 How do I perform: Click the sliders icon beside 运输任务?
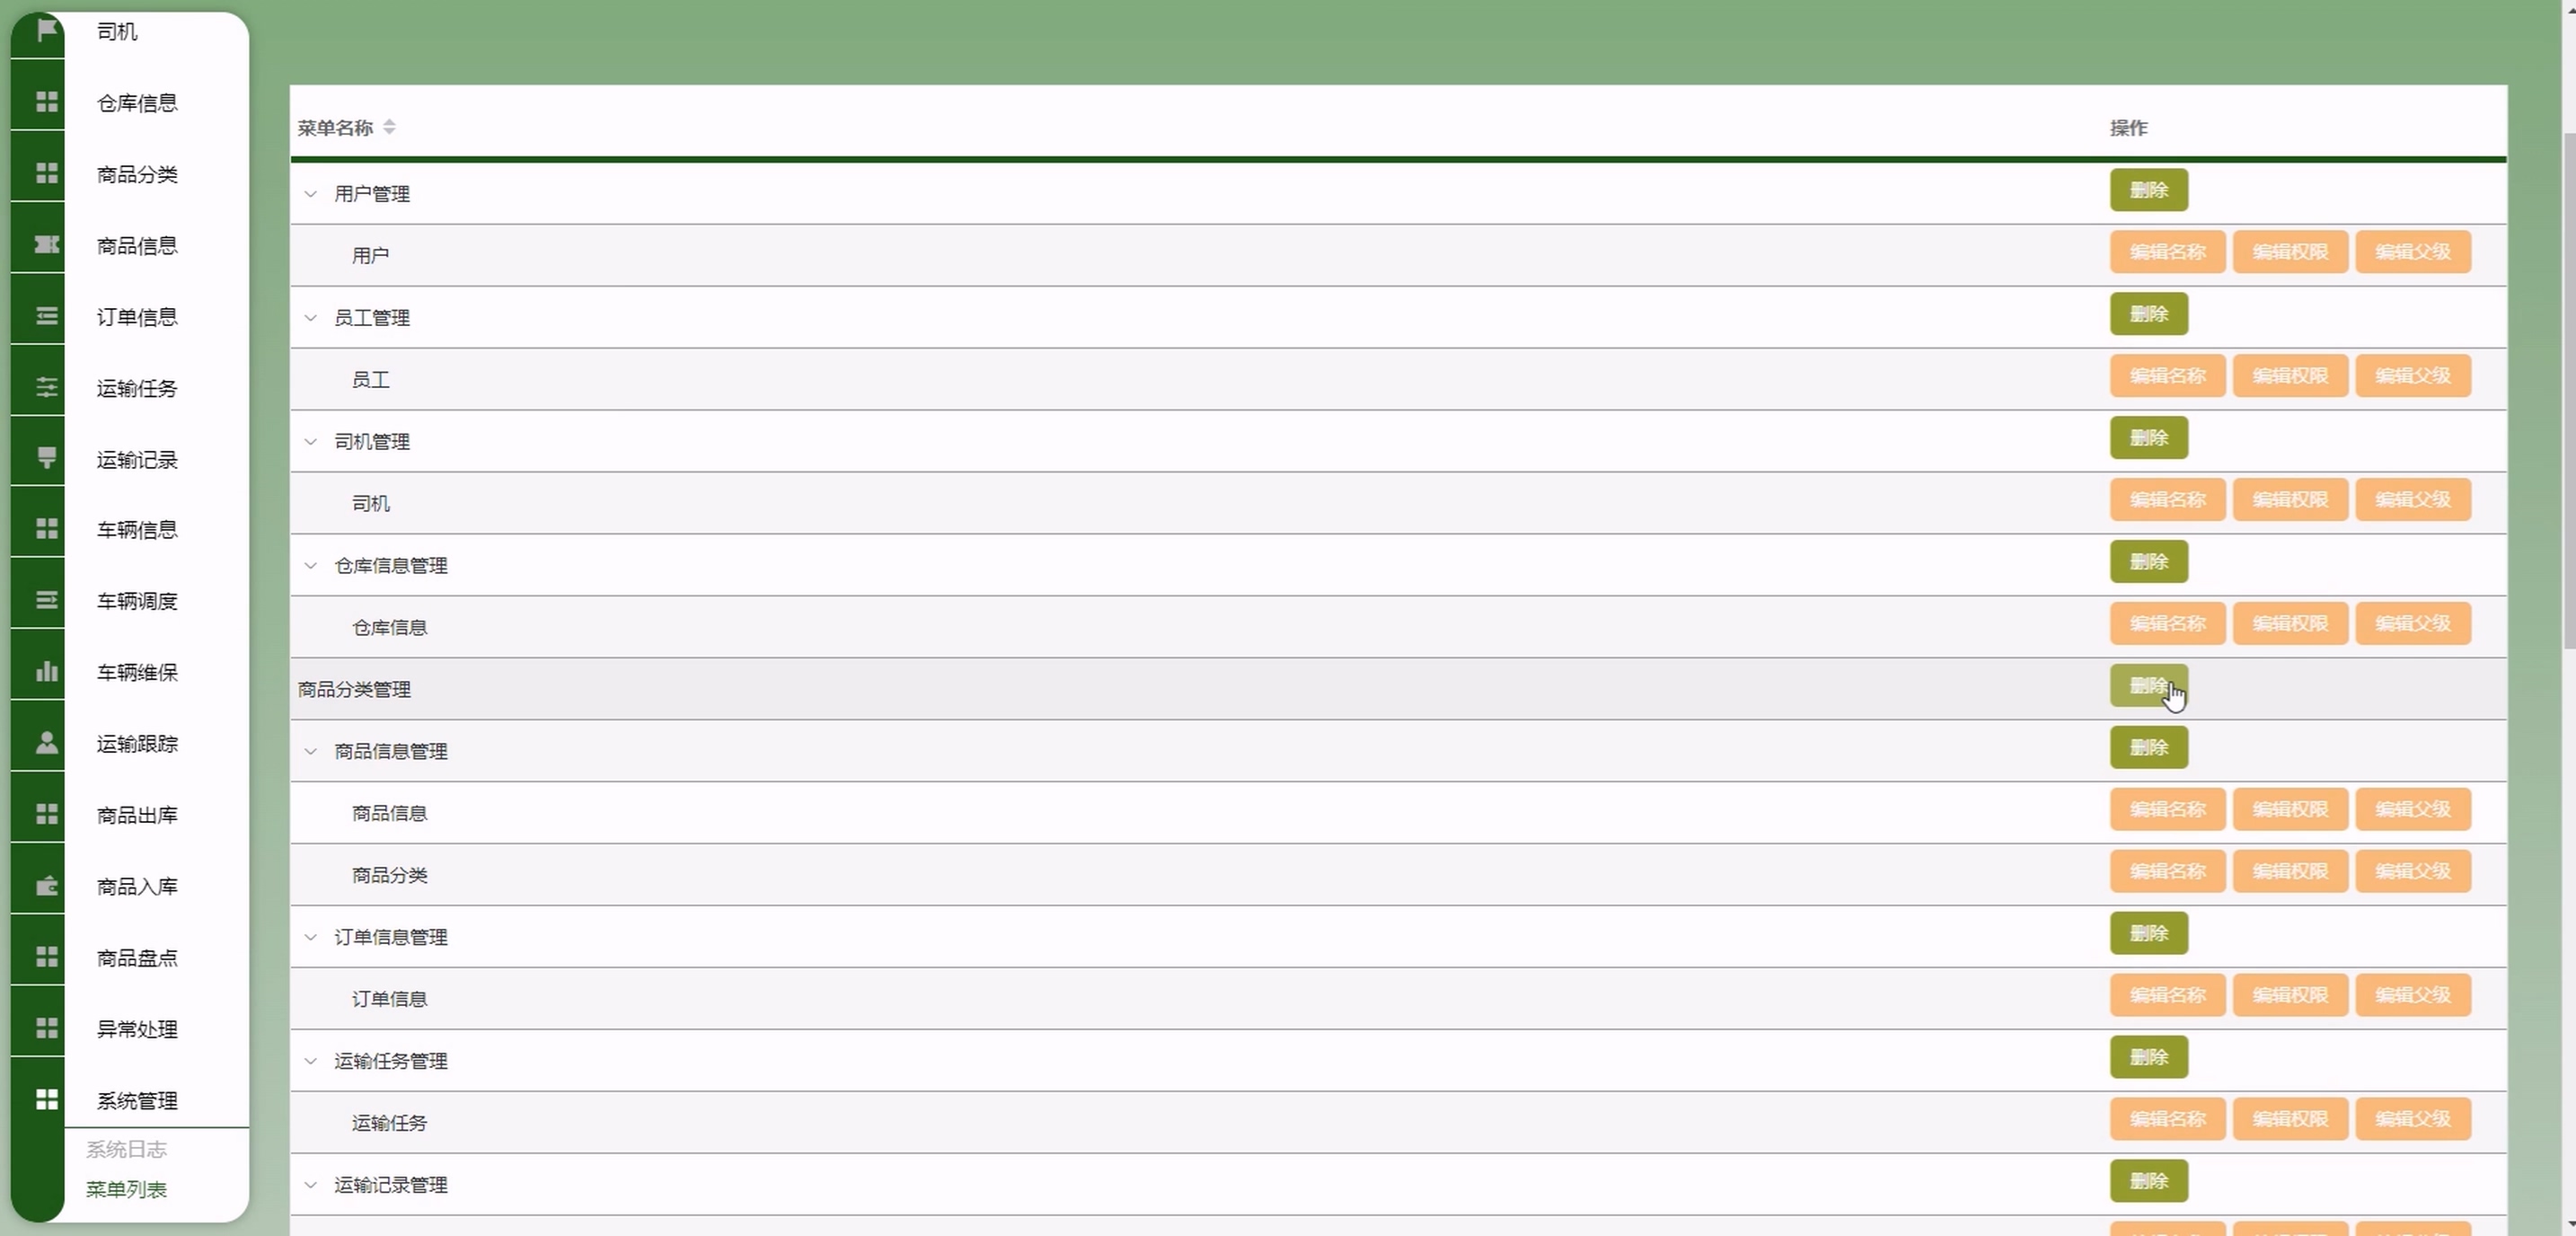pyautogui.click(x=46, y=387)
